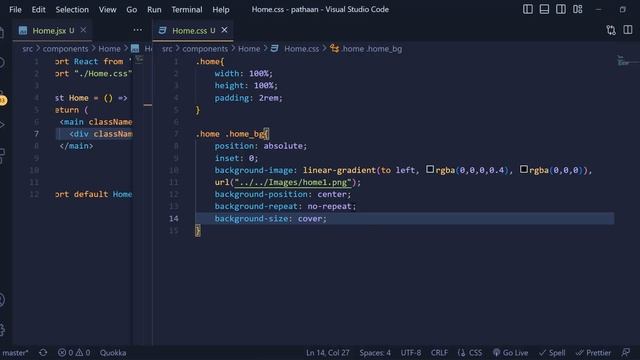640x360 pixels.
Task: Open Customize Layout icon
Action: tap(578, 9)
